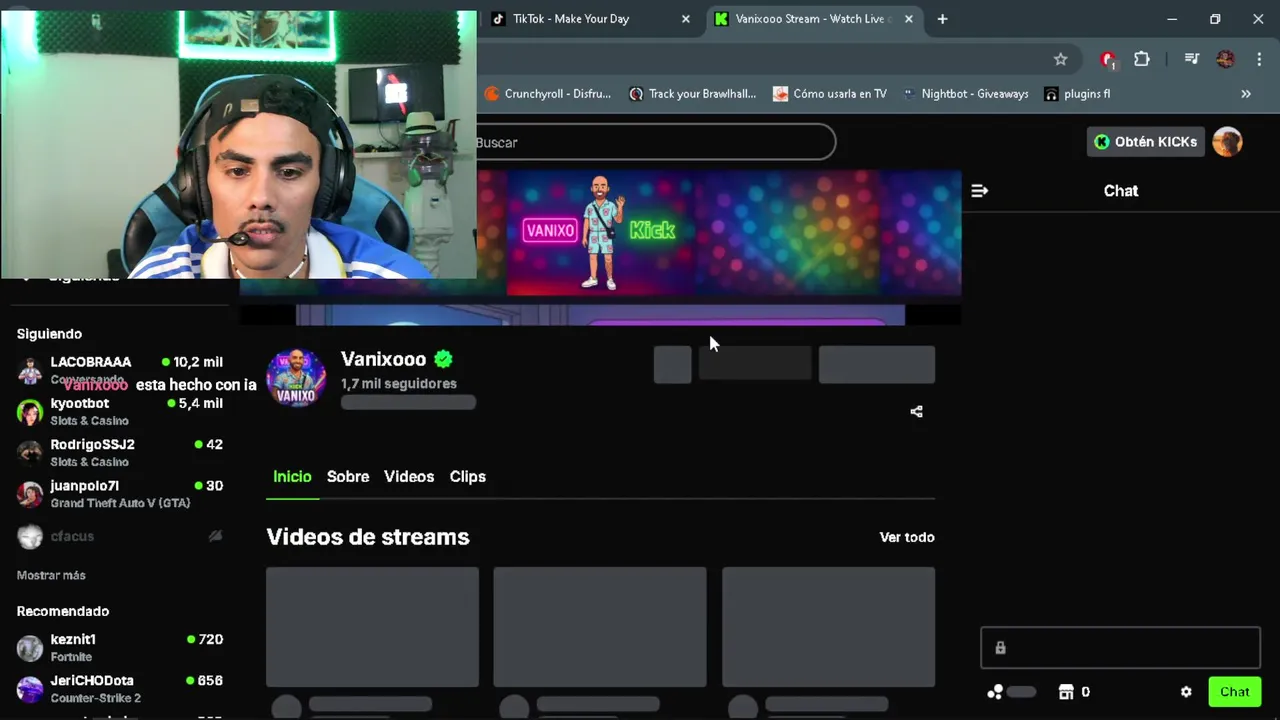Close the TikTok browser tab
The height and width of the screenshot is (720, 1280).
tap(685, 19)
